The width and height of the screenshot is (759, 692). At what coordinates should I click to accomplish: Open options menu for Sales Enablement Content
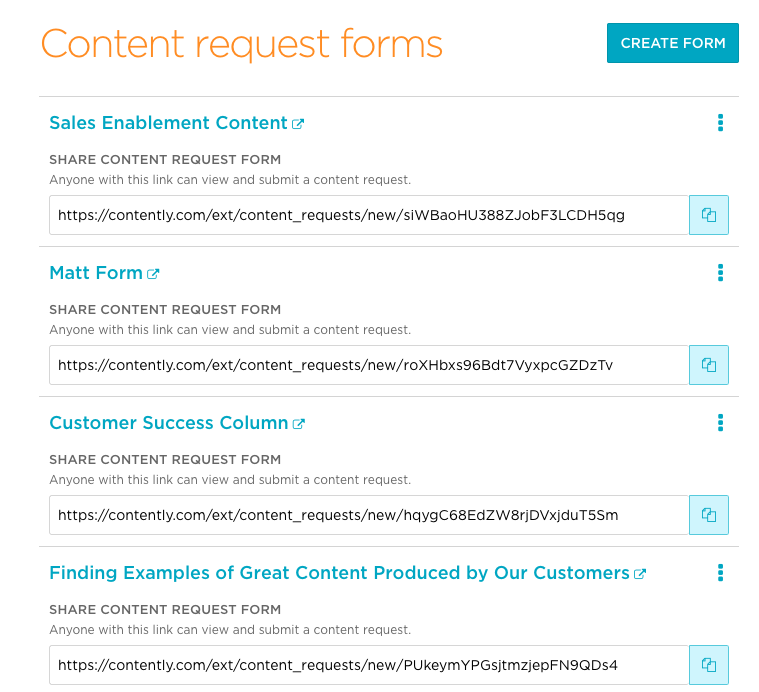tap(720, 123)
